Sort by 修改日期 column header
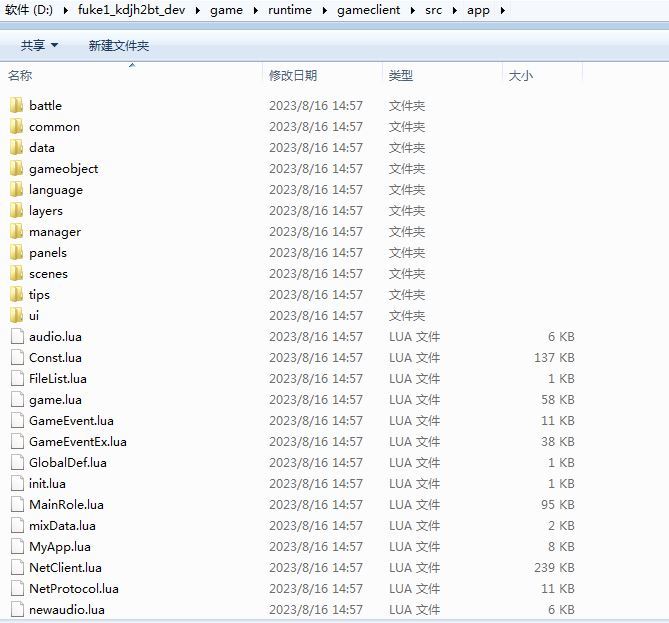The height and width of the screenshot is (623, 669). 293,76
